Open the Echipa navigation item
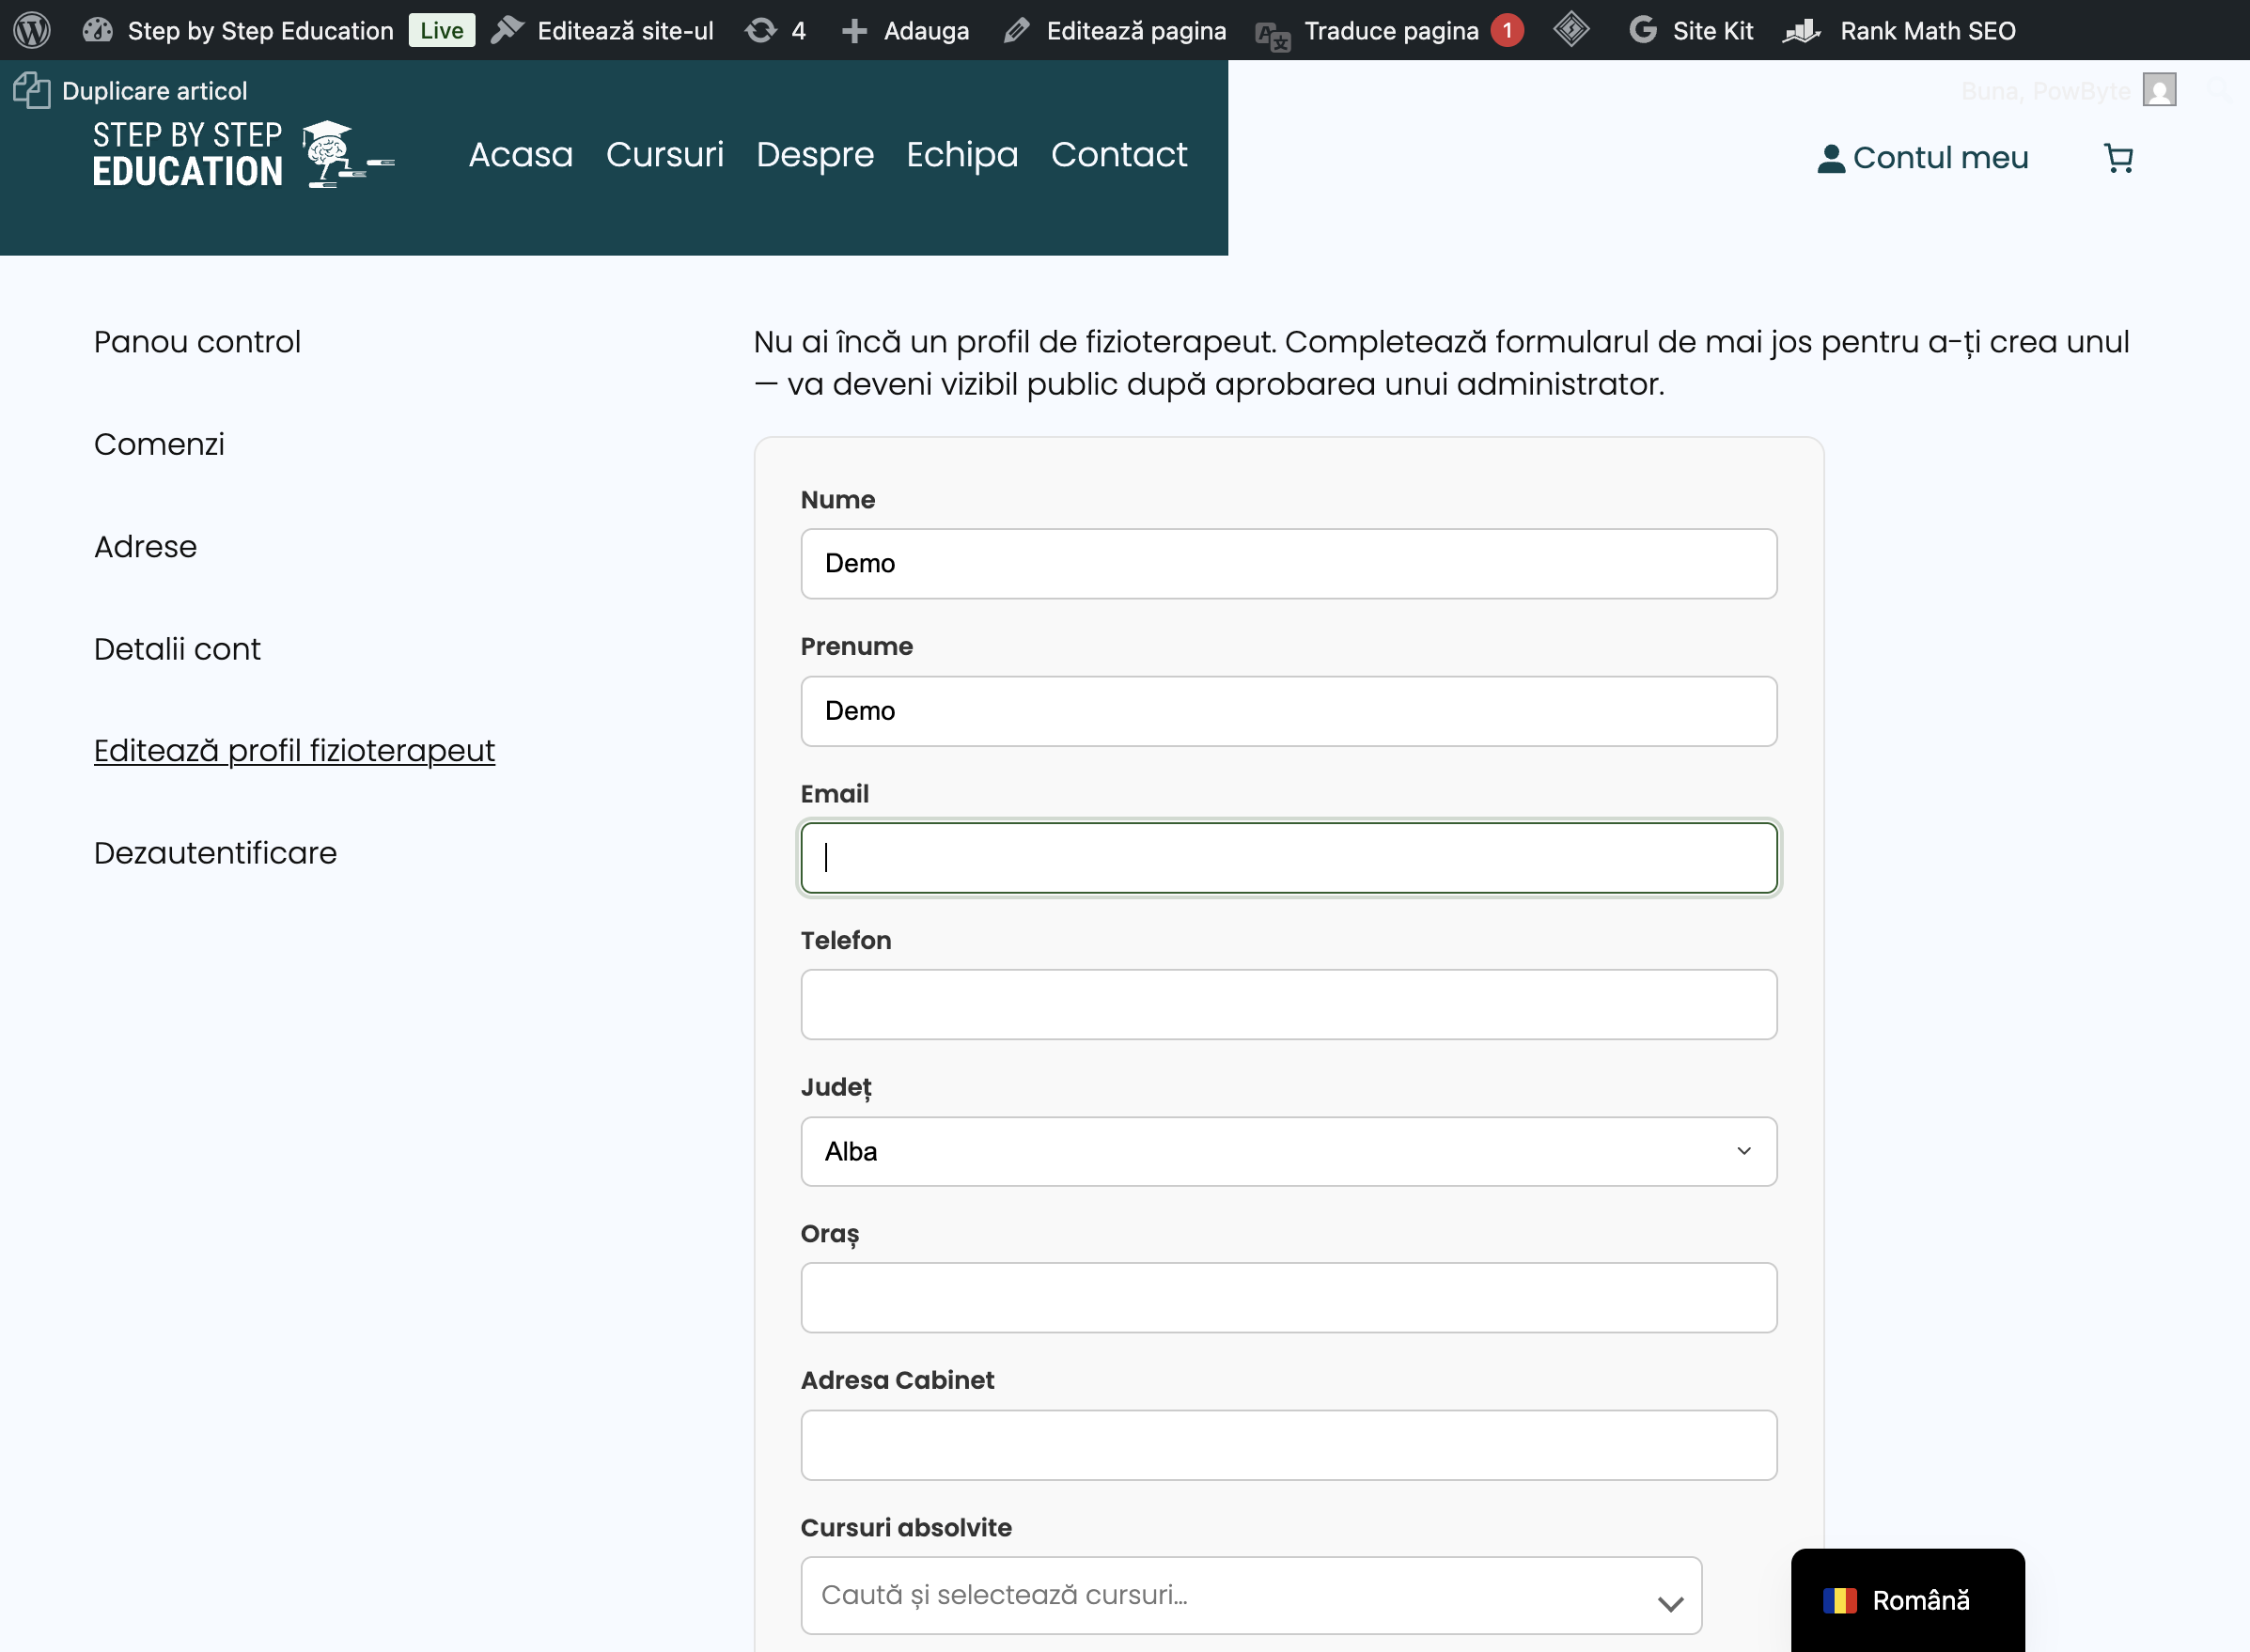 (962, 155)
